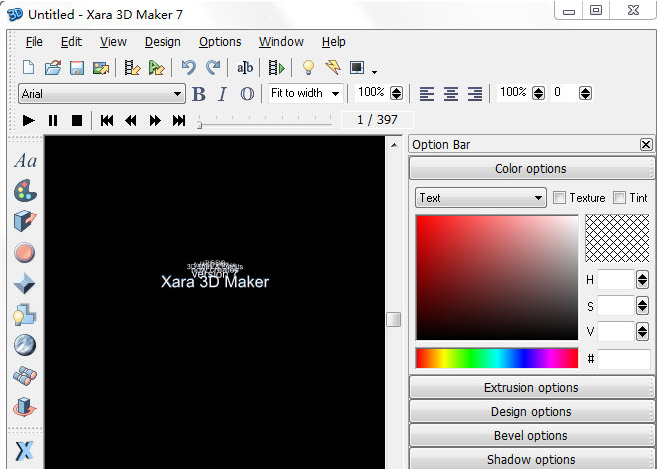Open the Window menu

(x=281, y=42)
